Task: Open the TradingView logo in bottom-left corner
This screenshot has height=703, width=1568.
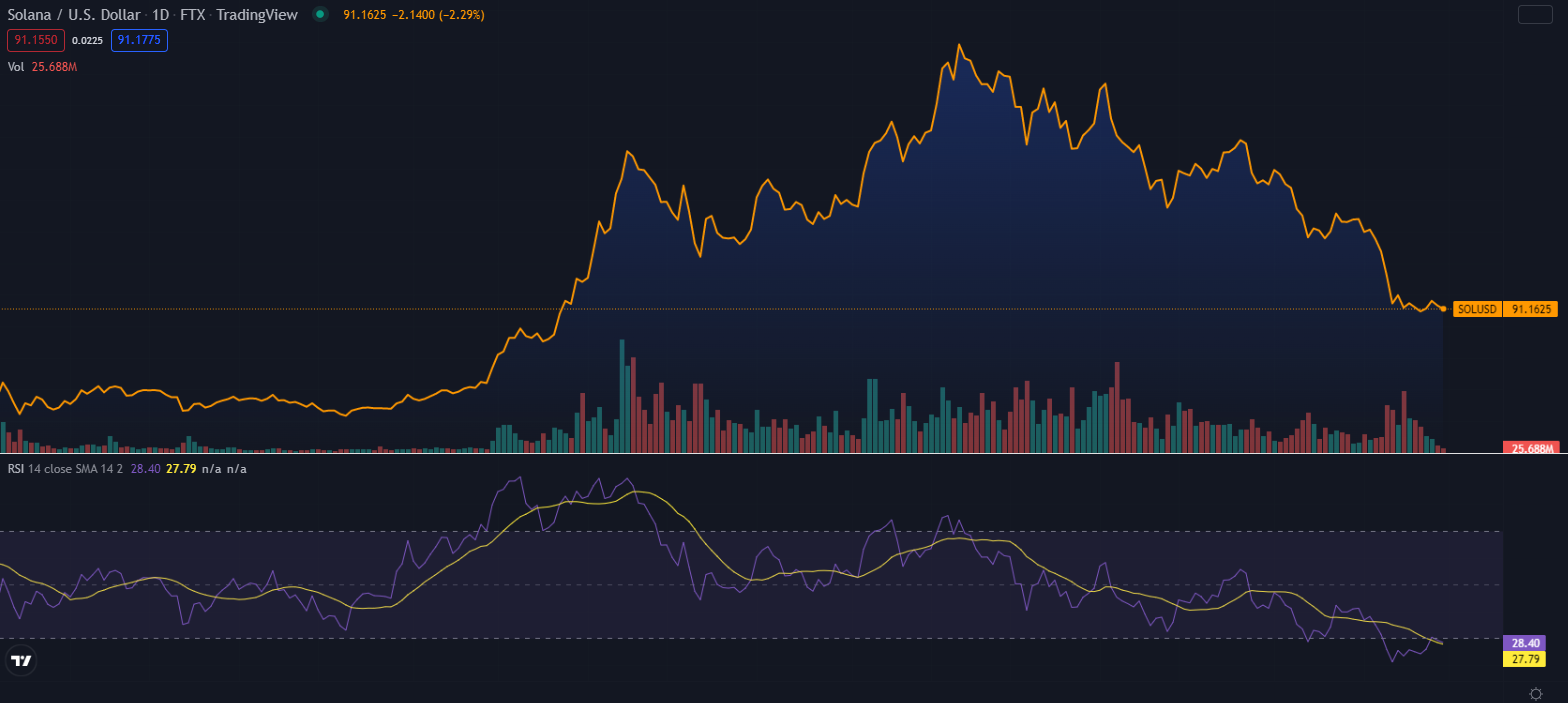Action: pyautogui.click(x=20, y=660)
